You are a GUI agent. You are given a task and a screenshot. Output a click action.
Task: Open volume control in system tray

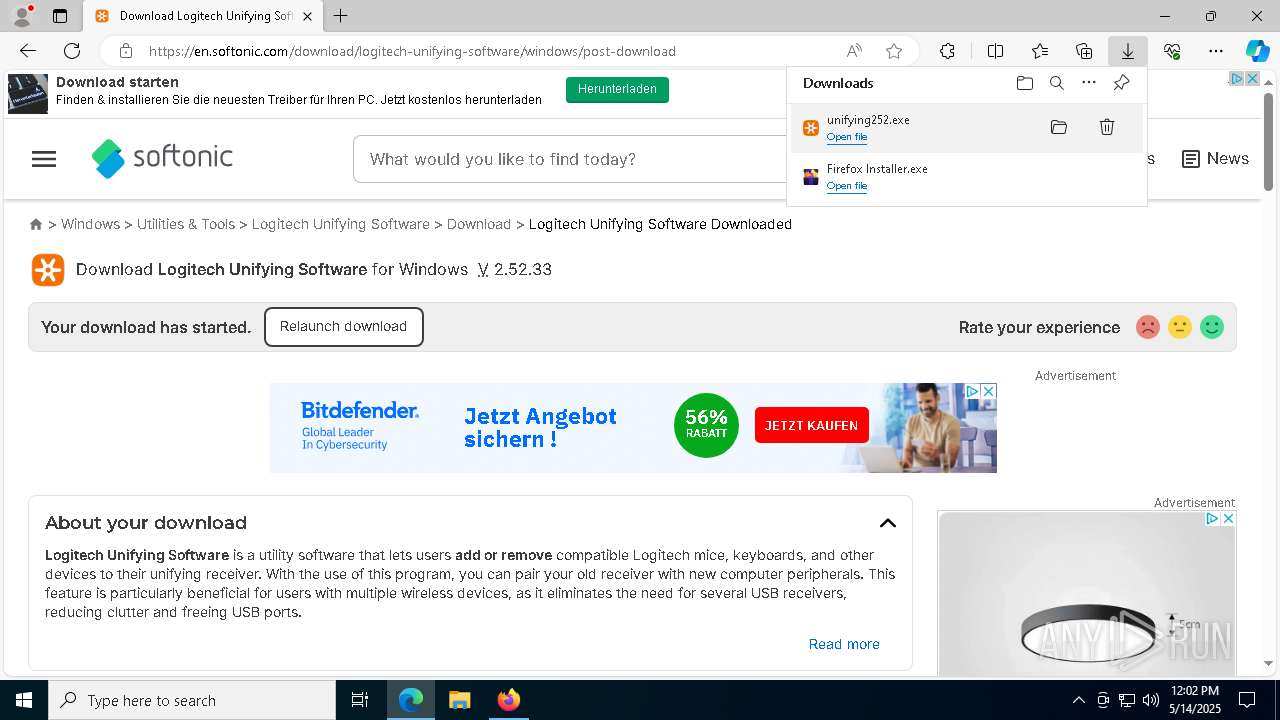[1151, 700]
